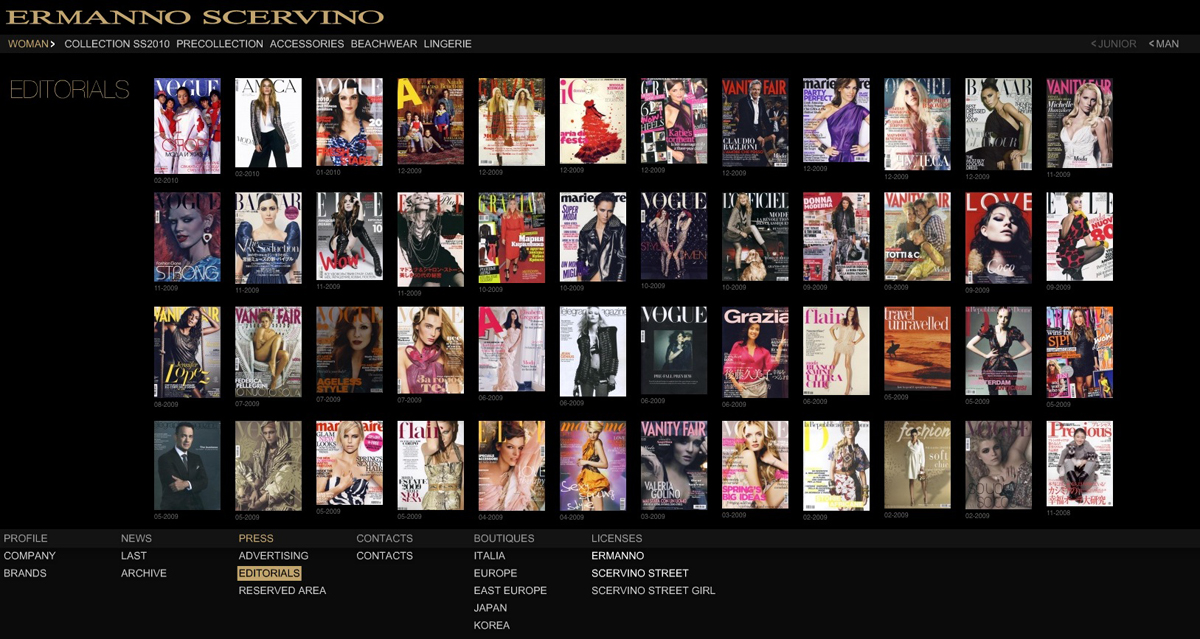Open the Jennifer Lopez Vanity Fair cover
Image resolution: width=1200 pixels, height=639 pixels.
pos(187,352)
